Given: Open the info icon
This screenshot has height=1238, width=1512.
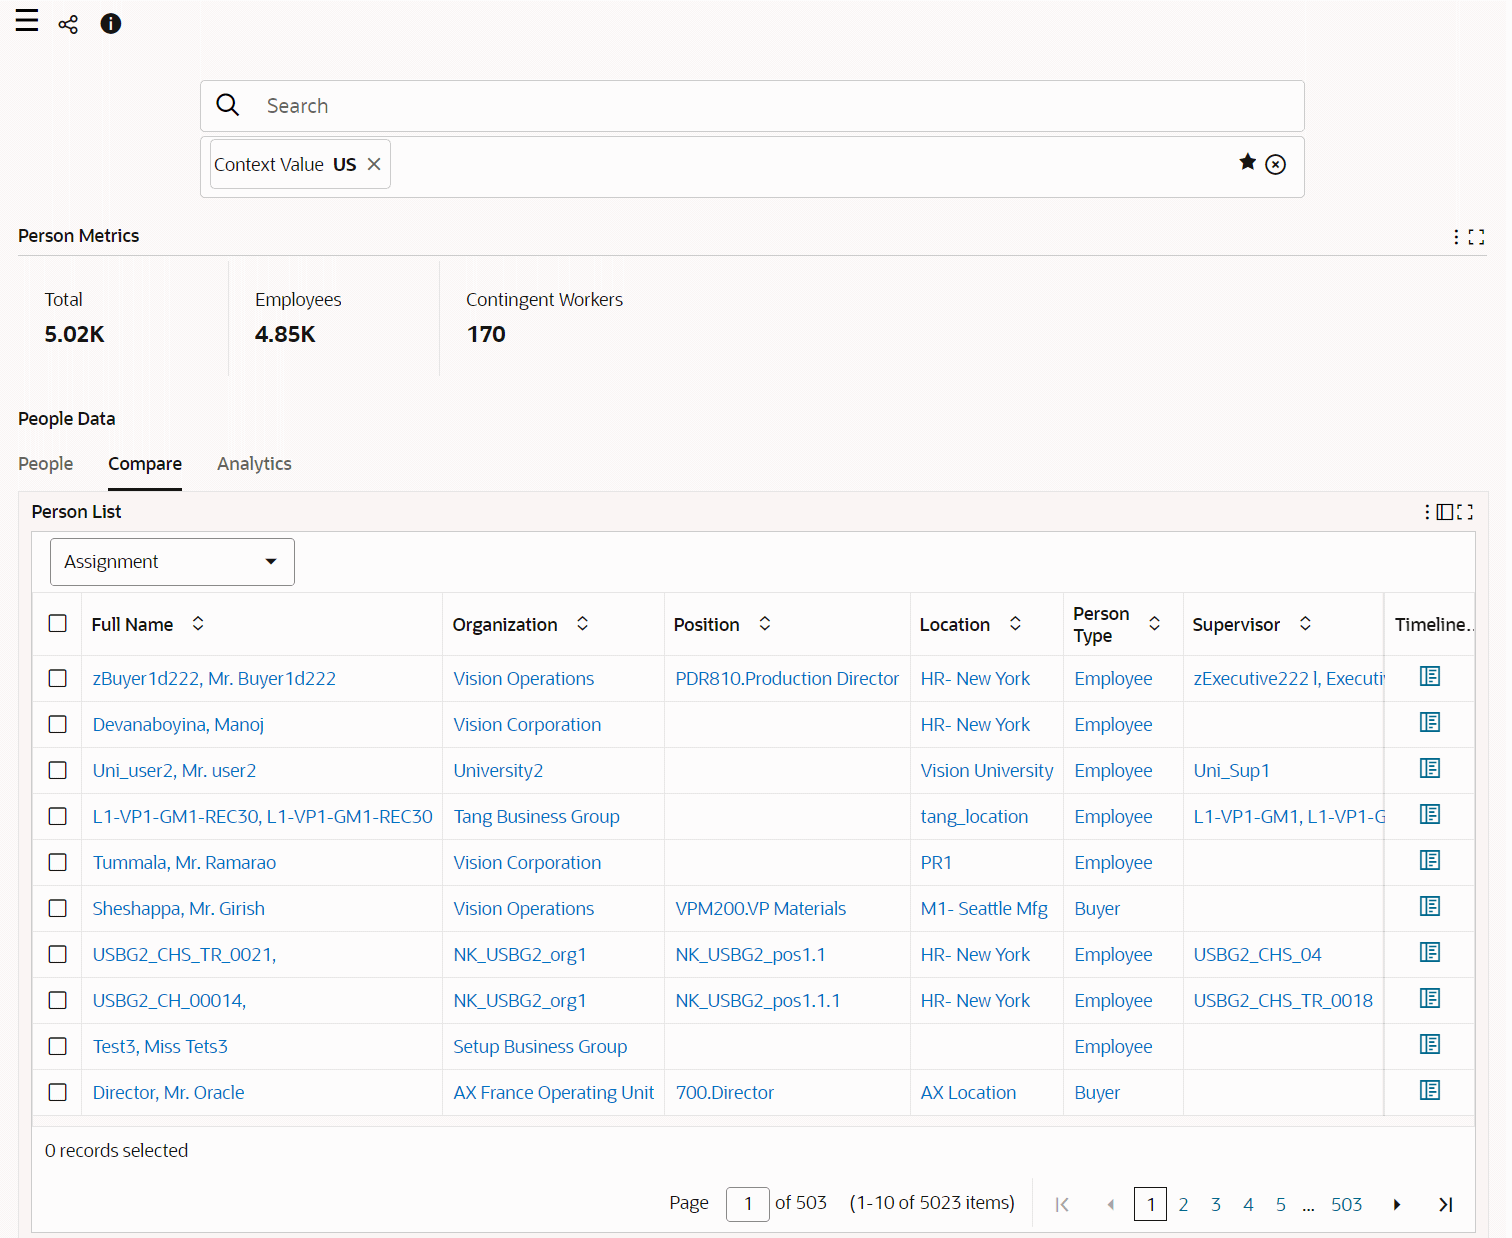Looking at the screenshot, I should (x=111, y=24).
